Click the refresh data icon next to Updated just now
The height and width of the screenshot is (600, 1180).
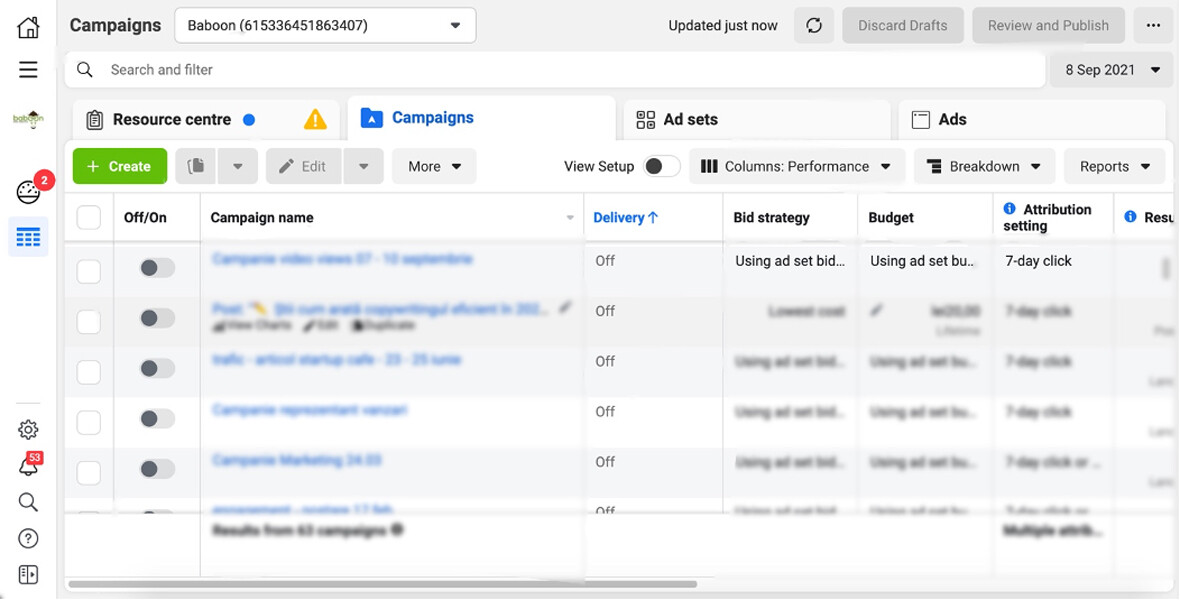(x=813, y=25)
